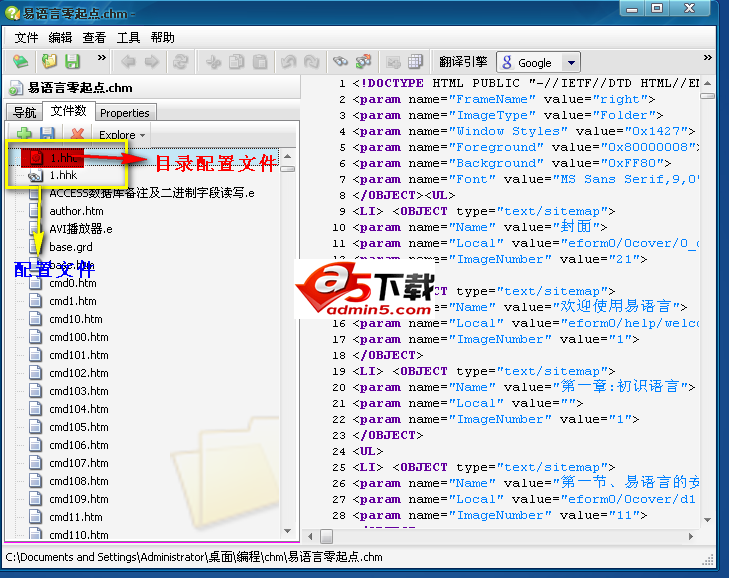Click the green floppy save icon
Screen dimensions: 729x578
click(73, 61)
